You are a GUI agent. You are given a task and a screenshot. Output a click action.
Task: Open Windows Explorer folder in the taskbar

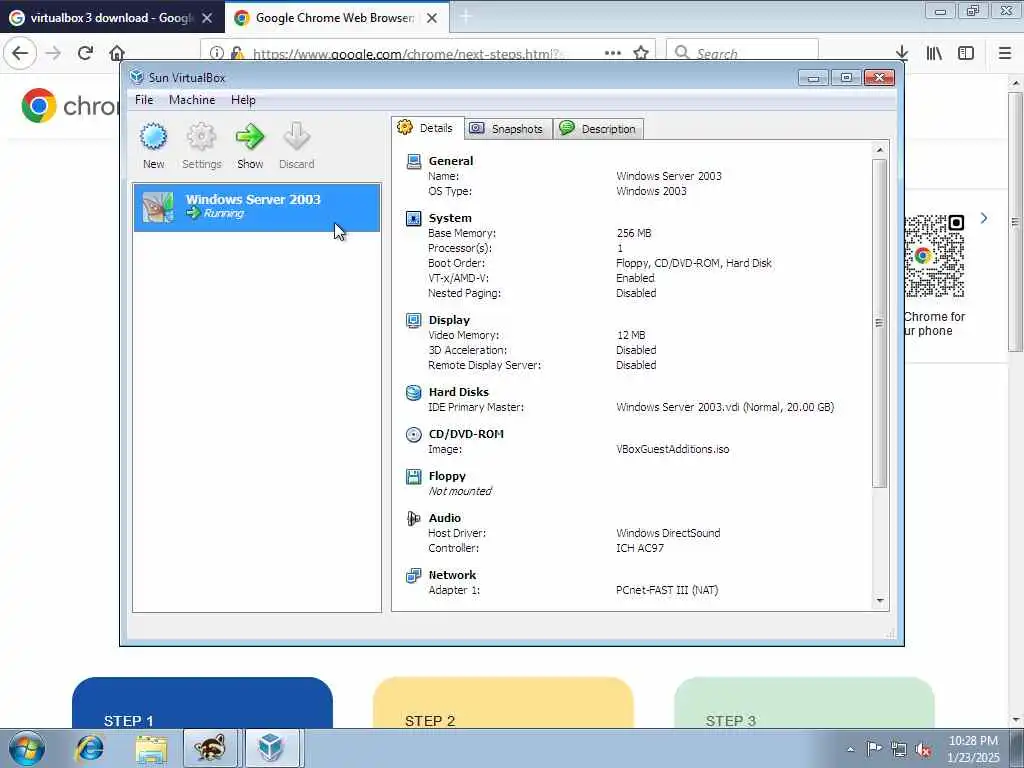(x=152, y=748)
